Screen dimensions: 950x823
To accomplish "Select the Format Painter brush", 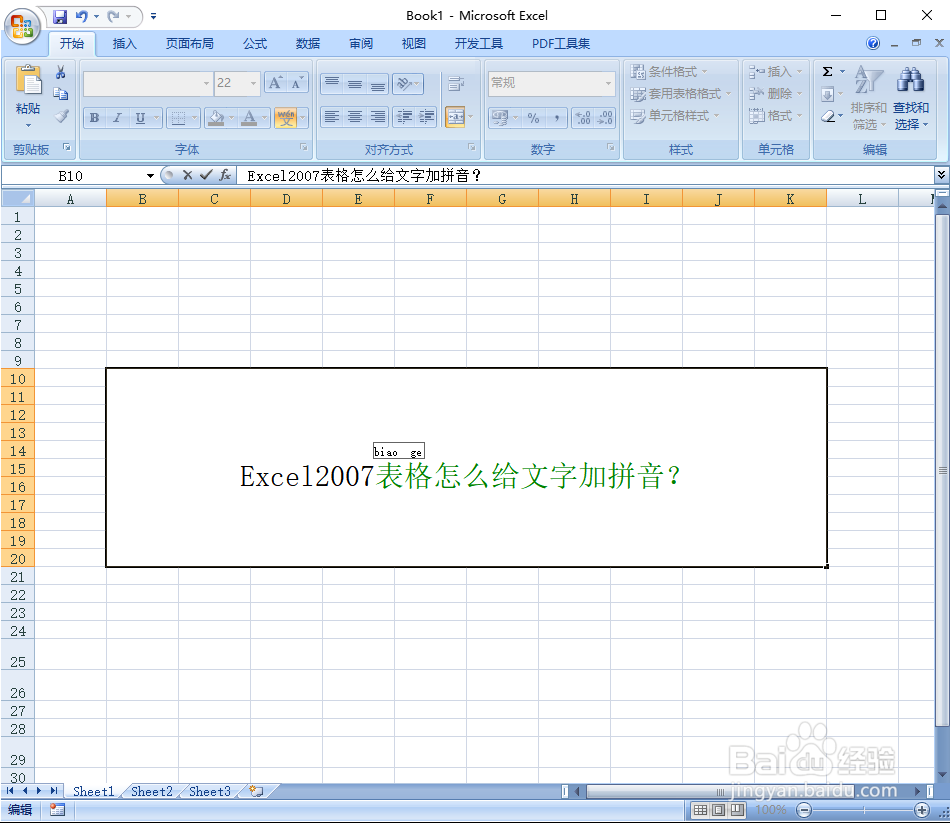I will [x=61, y=116].
